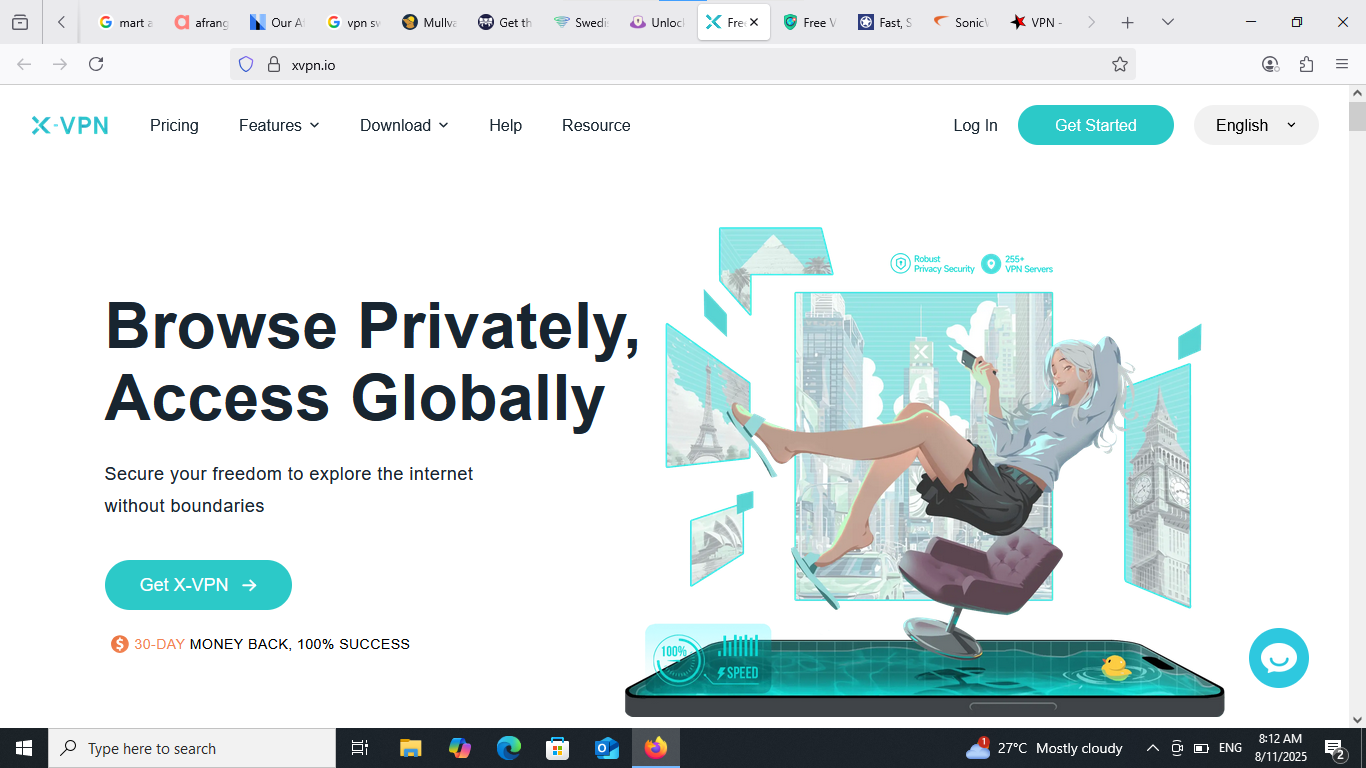Open the clock showing 8:12 AM
This screenshot has height=768, width=1366.
1281,748
